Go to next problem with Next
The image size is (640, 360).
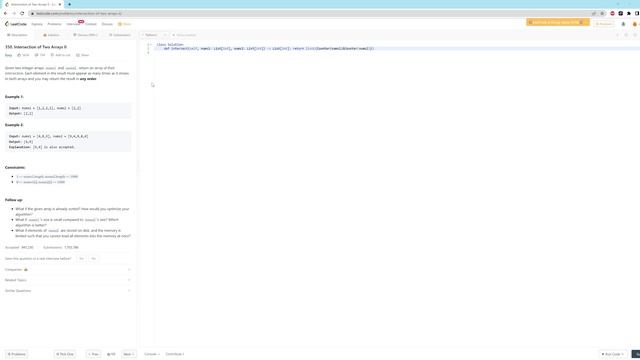(129, 354)
